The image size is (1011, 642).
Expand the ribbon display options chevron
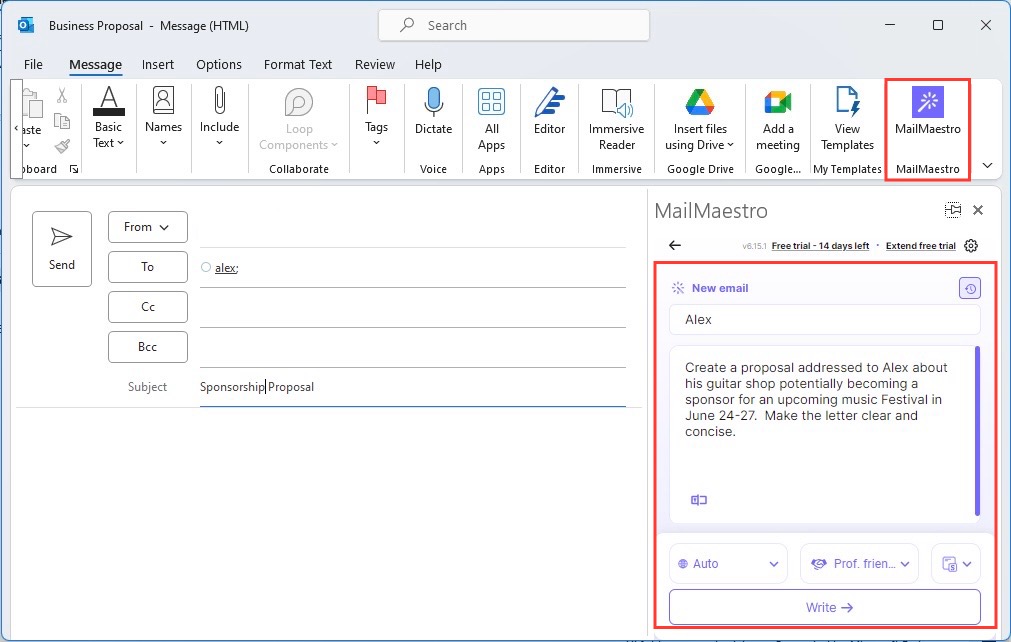tap(987, 166)
